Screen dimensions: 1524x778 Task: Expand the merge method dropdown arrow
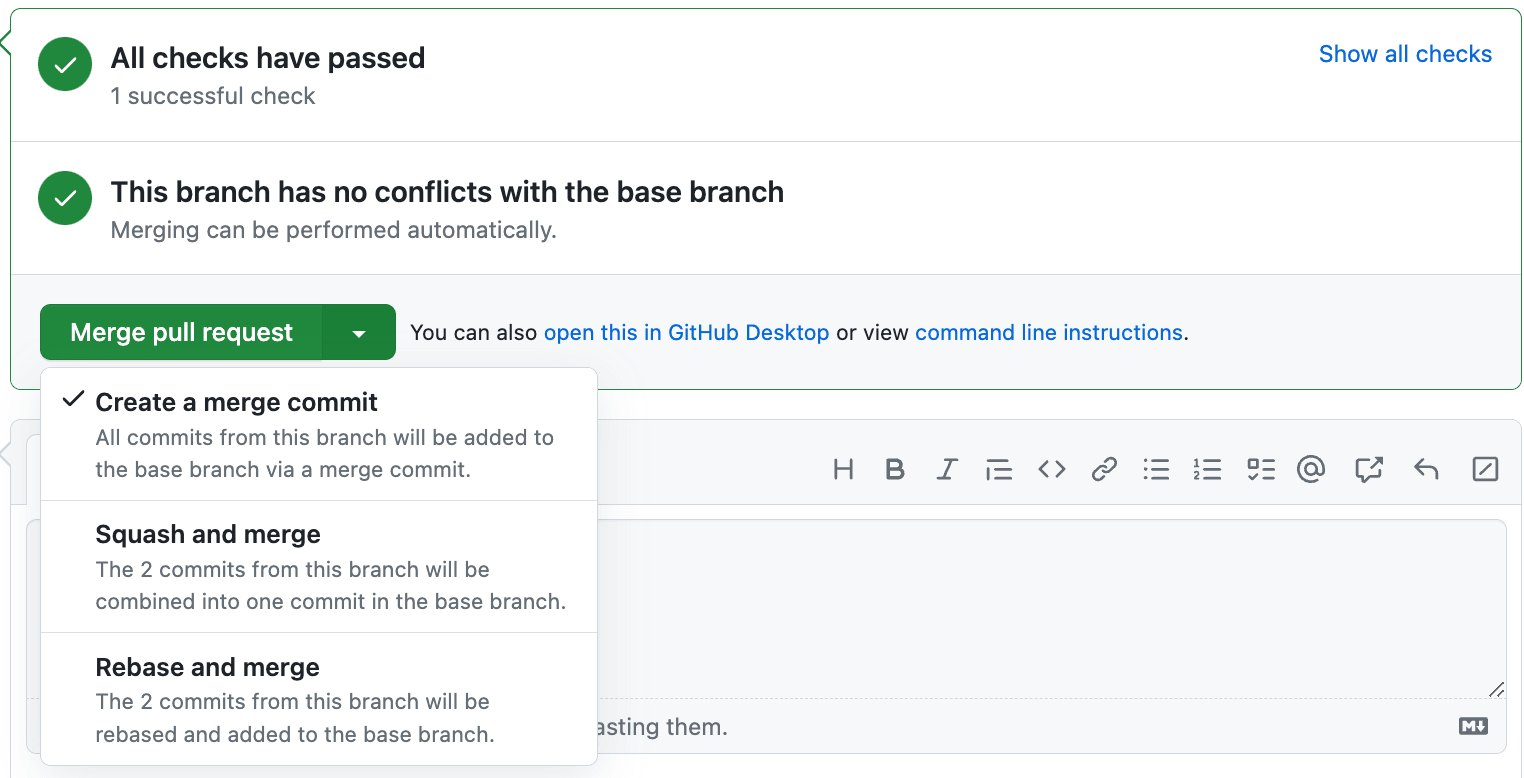click(x=359, y=333)
